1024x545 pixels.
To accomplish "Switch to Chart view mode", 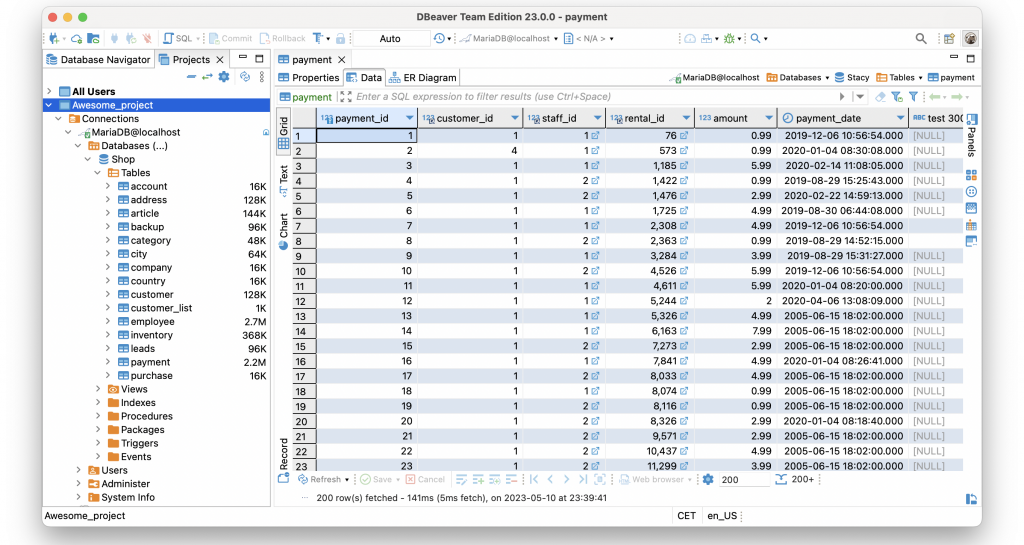I will pyautogui.click(x=283, y=232).
